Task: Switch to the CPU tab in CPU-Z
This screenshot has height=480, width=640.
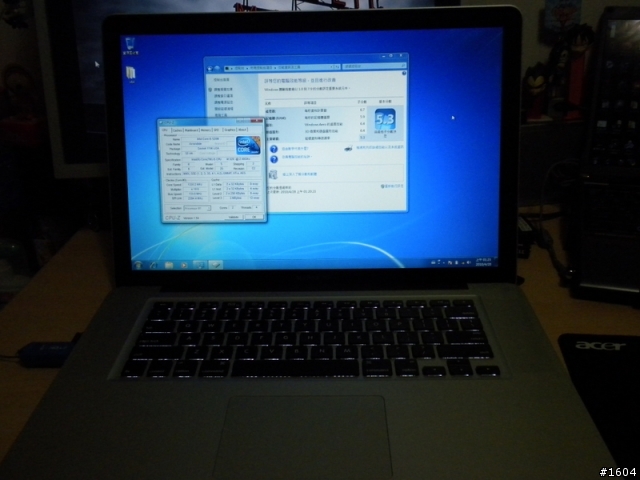Action: [164, 130]
